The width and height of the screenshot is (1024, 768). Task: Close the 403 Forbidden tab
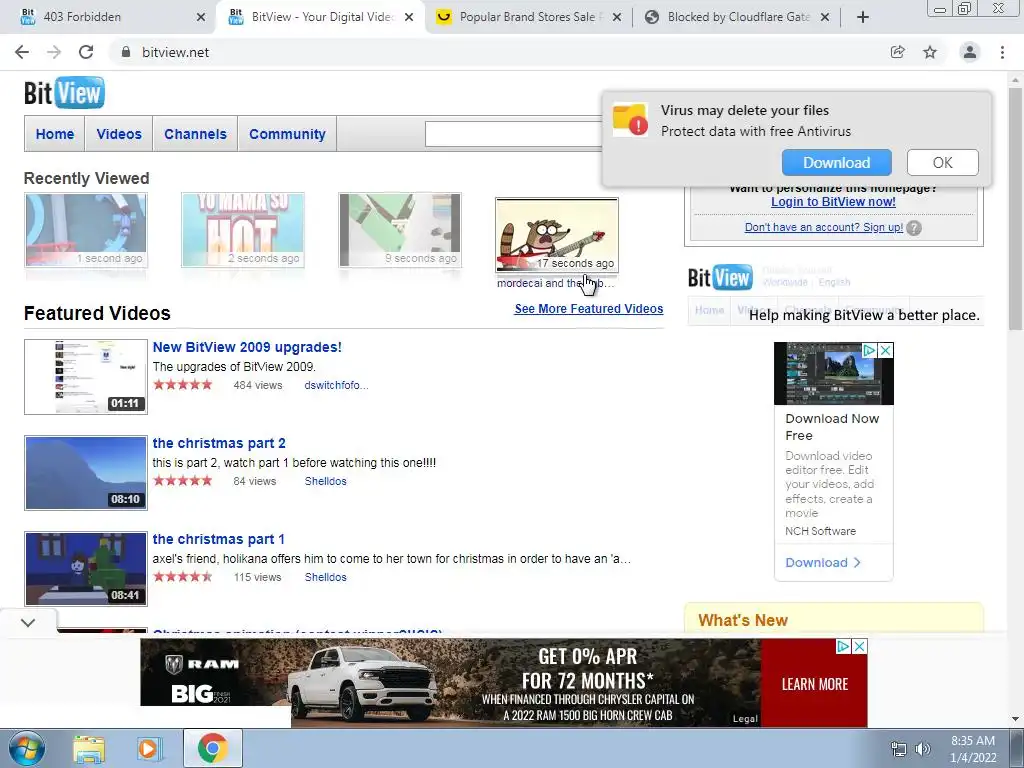click(x=201, y=17)
